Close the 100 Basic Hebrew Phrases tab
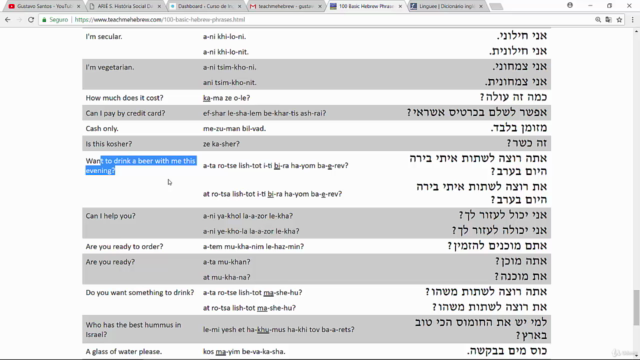The height and width of the screenshot is (360, 640). [400, 7]
